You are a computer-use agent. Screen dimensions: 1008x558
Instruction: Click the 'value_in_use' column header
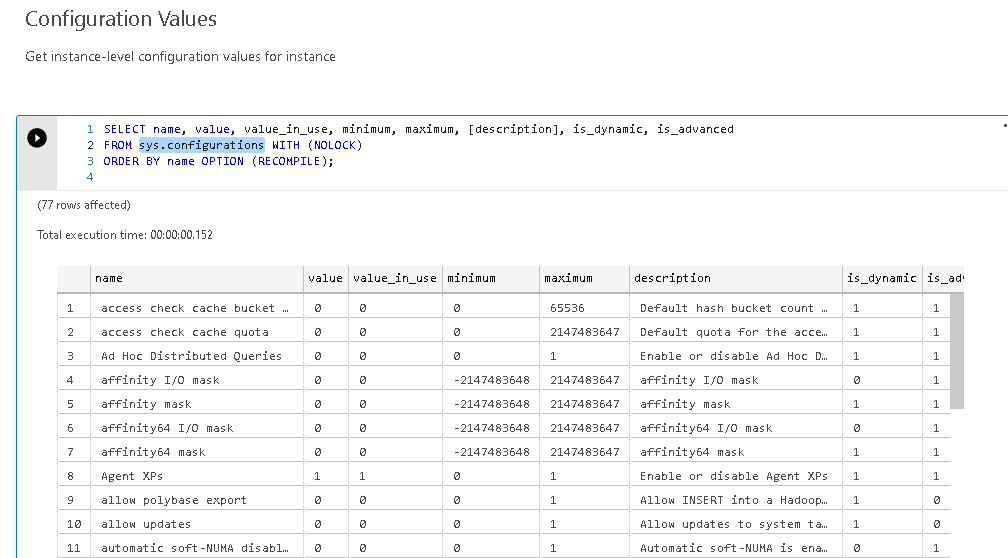tap(394, 278)
